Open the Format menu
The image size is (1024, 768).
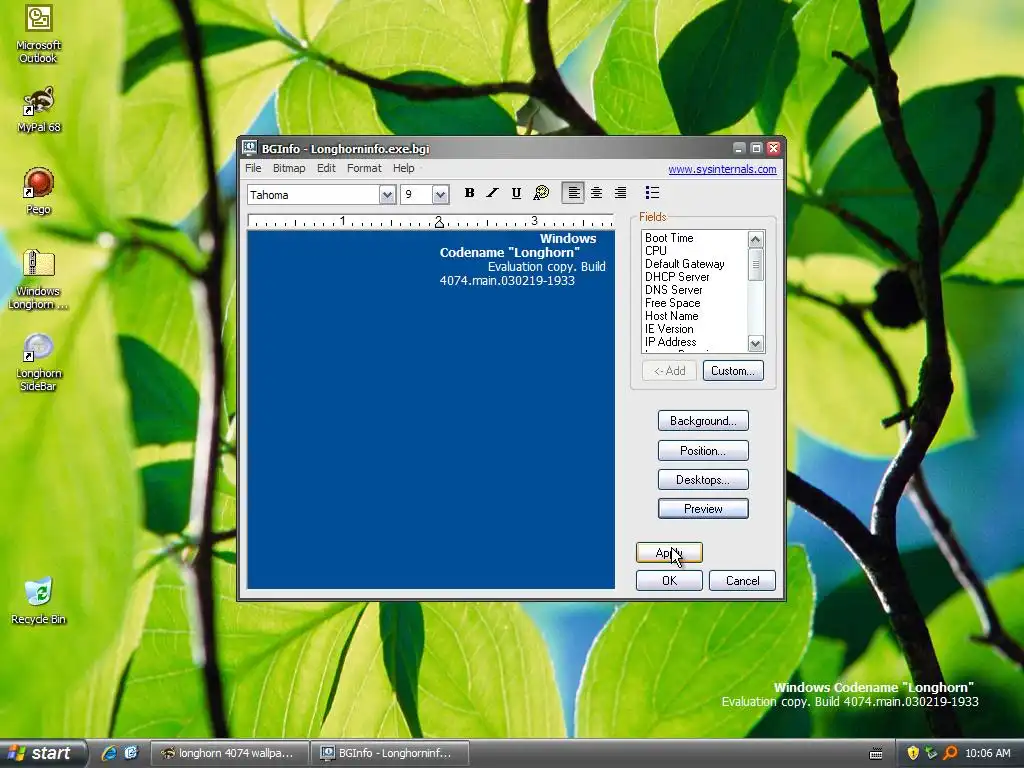point(364,168)
